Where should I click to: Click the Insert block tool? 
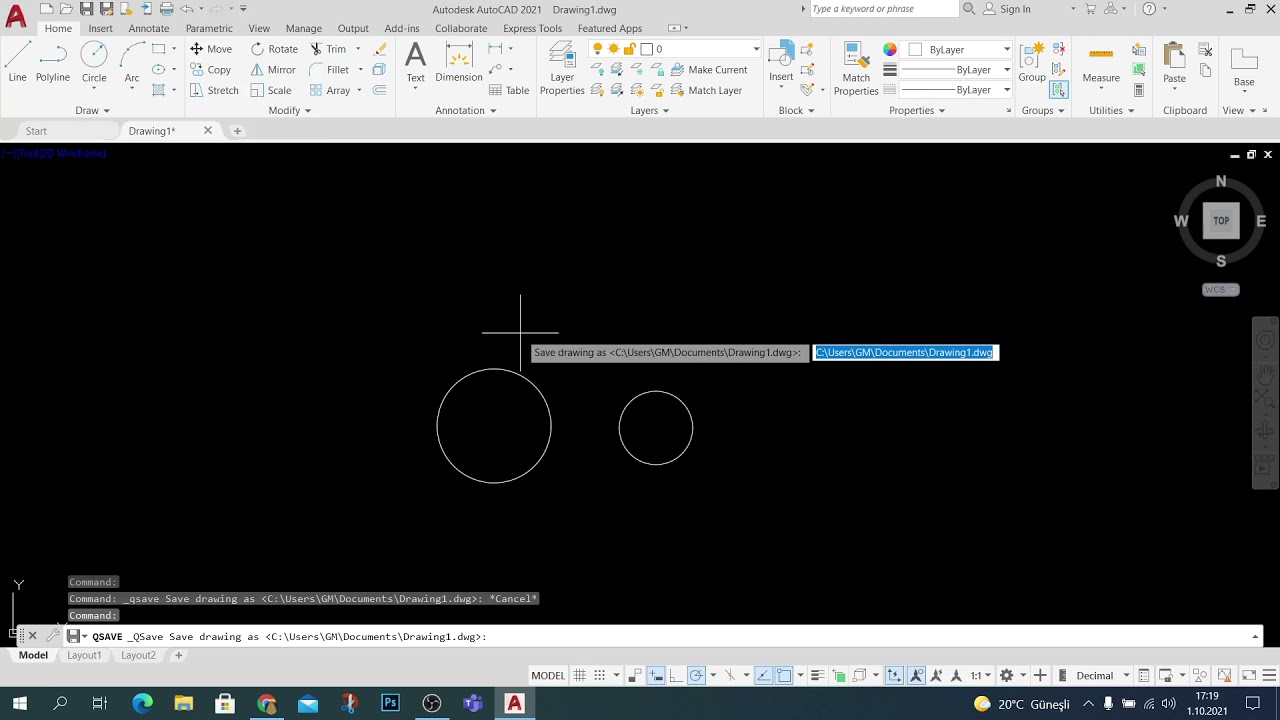[x=781, y=62]
